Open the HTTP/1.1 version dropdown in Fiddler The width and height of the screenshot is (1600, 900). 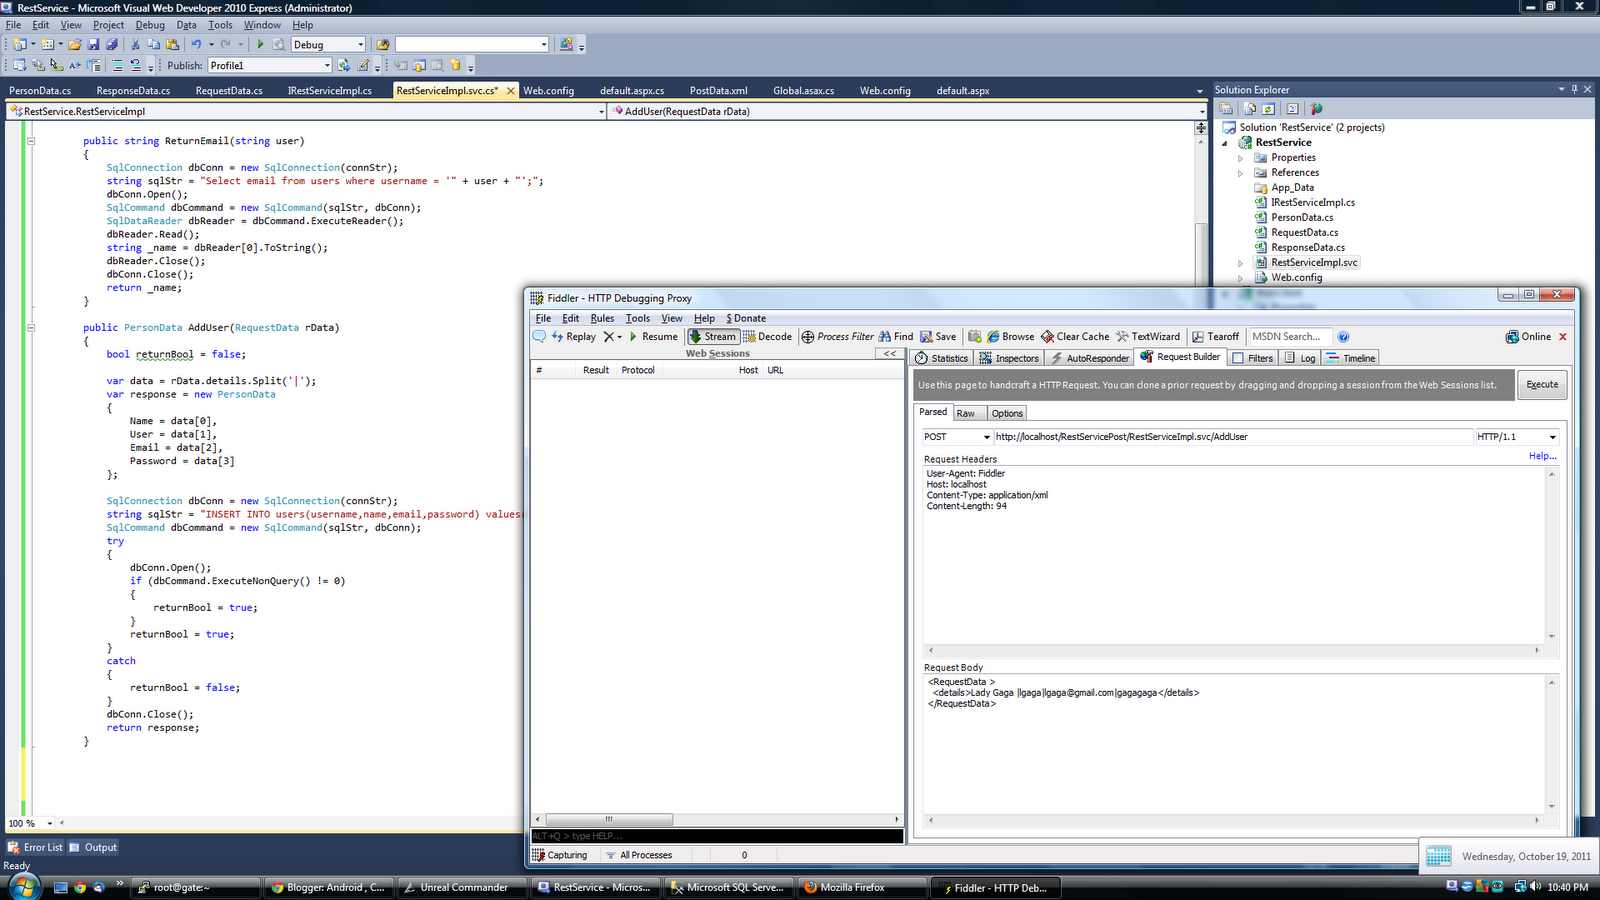(1552, 437)
